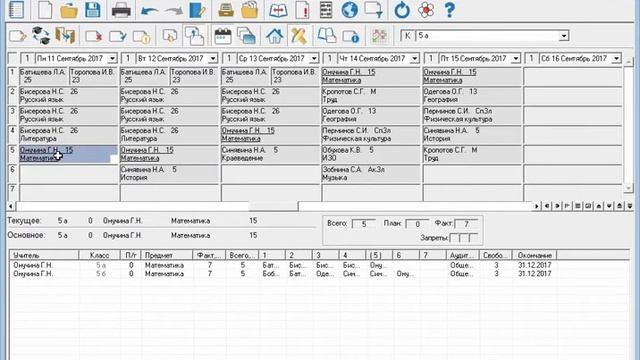Image resolution: width=640 pixels, height=360 pixels.
Task: Click the cascading blue windows icon
Action: 247,36
